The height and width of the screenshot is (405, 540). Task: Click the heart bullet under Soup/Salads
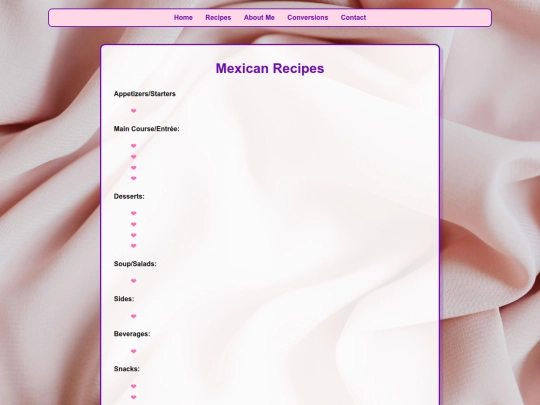tap(134, 281)
